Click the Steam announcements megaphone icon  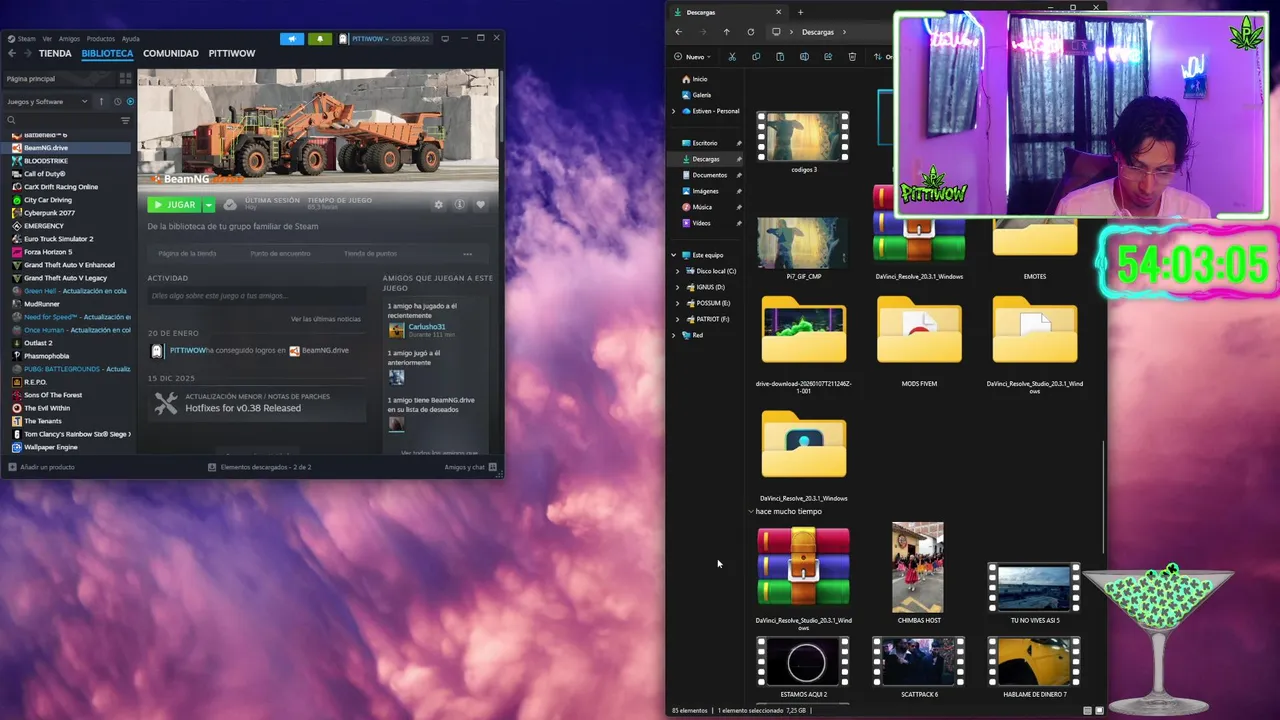click(292, 39)
